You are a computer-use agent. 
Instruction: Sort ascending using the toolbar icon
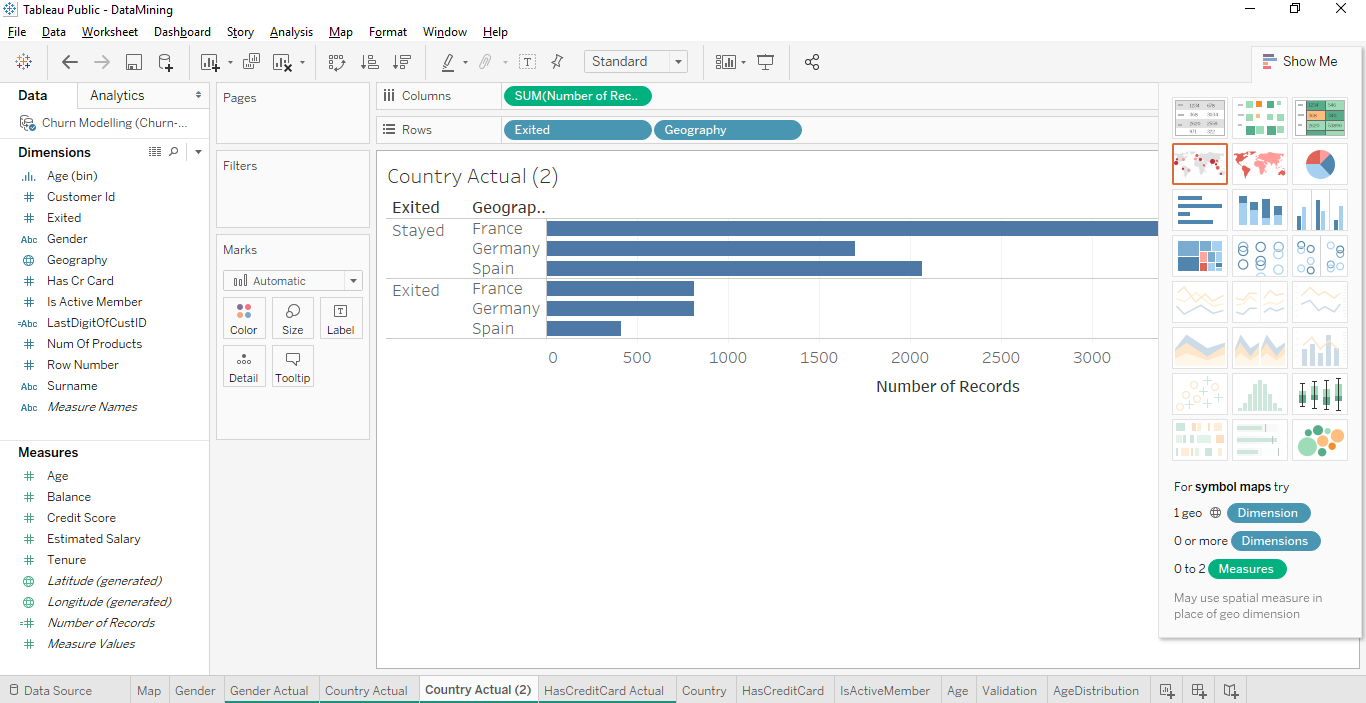[369, 62]
